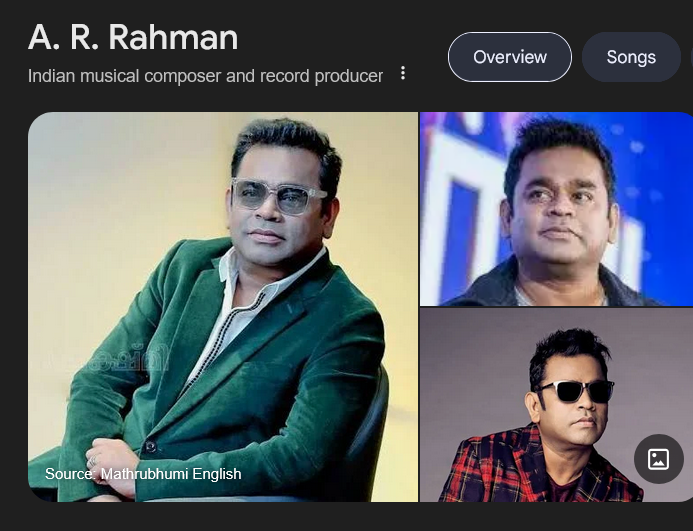This screenshot has width=693, height=531.
Task: Open the red plaid jacket photo
Action: coord(556,405)
